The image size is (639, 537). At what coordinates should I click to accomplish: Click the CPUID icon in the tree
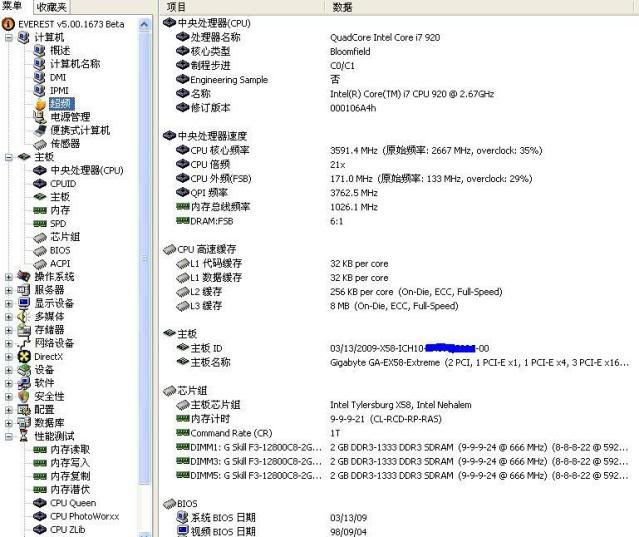[40, 184]
